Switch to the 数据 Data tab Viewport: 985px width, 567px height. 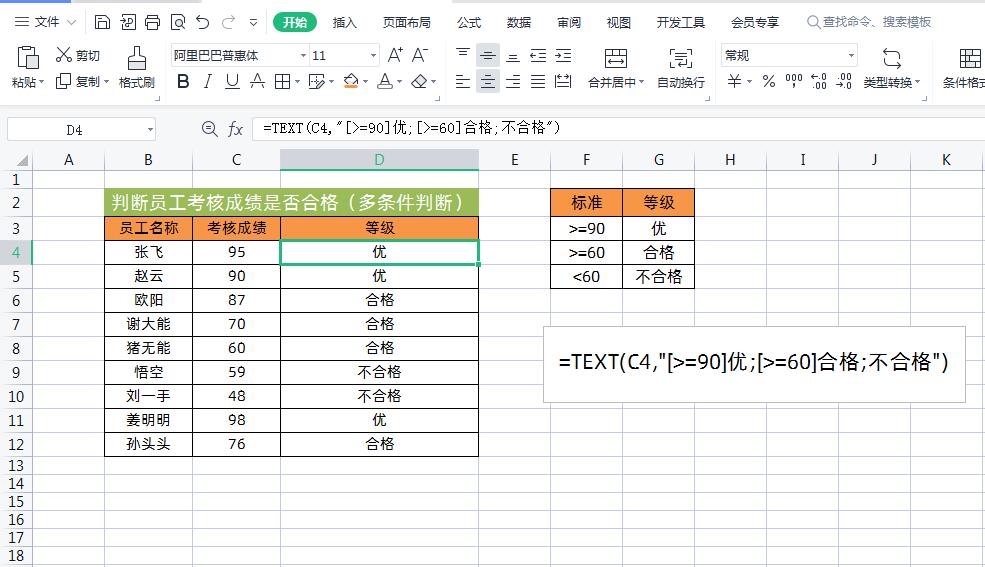pyautogui.click(x=519, y=23)
